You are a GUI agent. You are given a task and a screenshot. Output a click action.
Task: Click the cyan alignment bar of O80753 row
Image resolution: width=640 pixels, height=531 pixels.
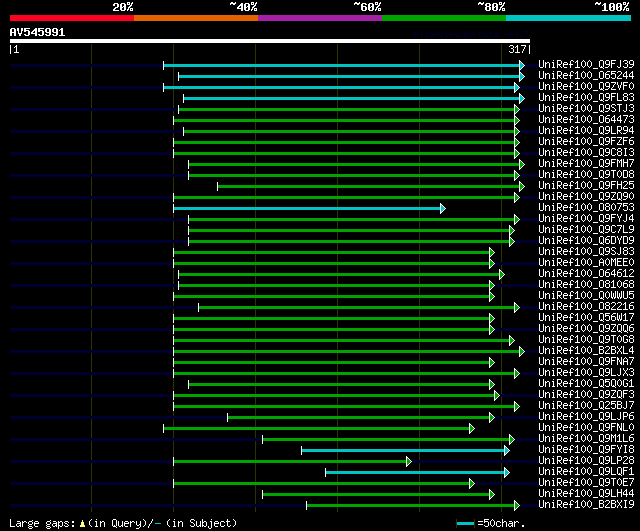[x=309, y=209]
